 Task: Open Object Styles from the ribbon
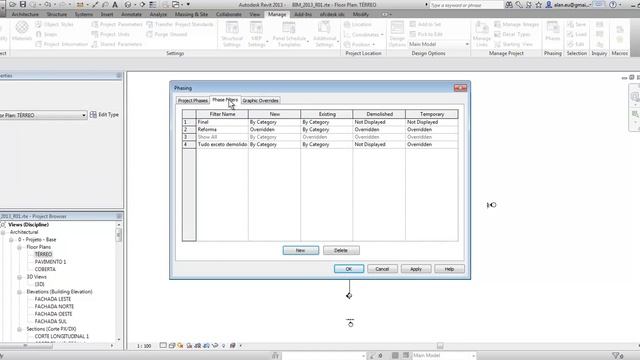[x=54, y=24]
